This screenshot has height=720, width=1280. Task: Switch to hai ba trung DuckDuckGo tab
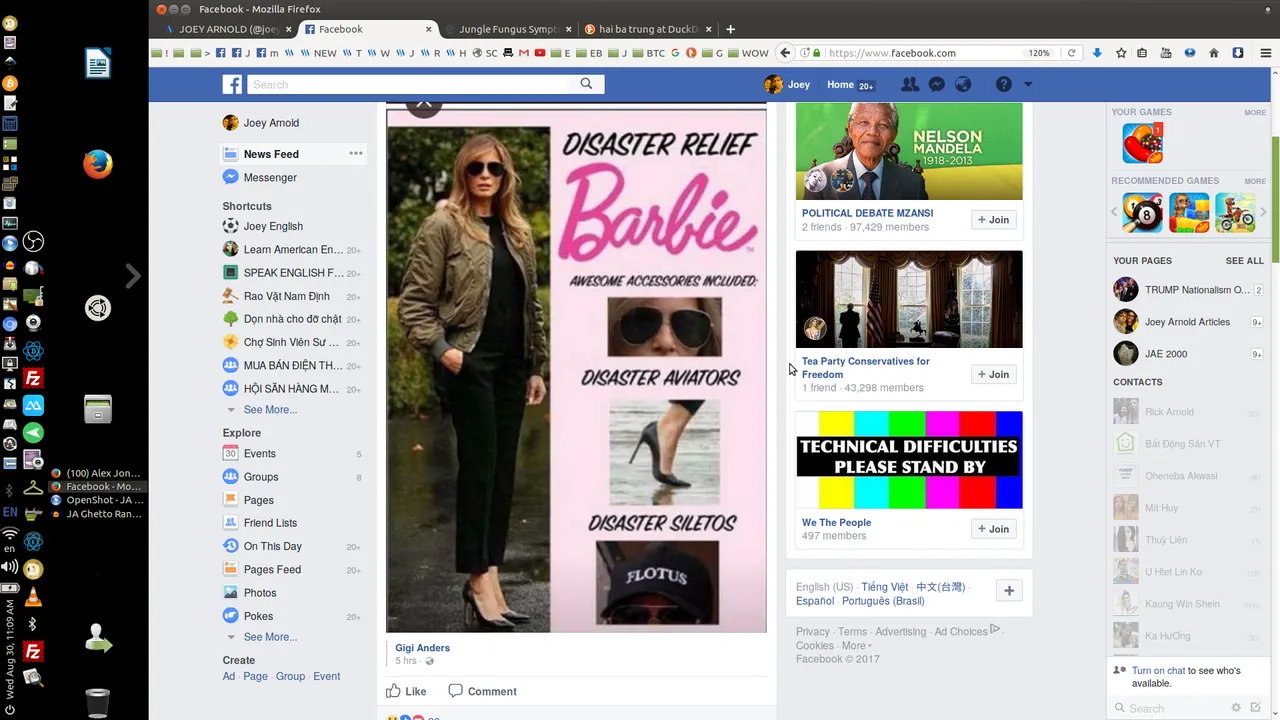(647, 29)
